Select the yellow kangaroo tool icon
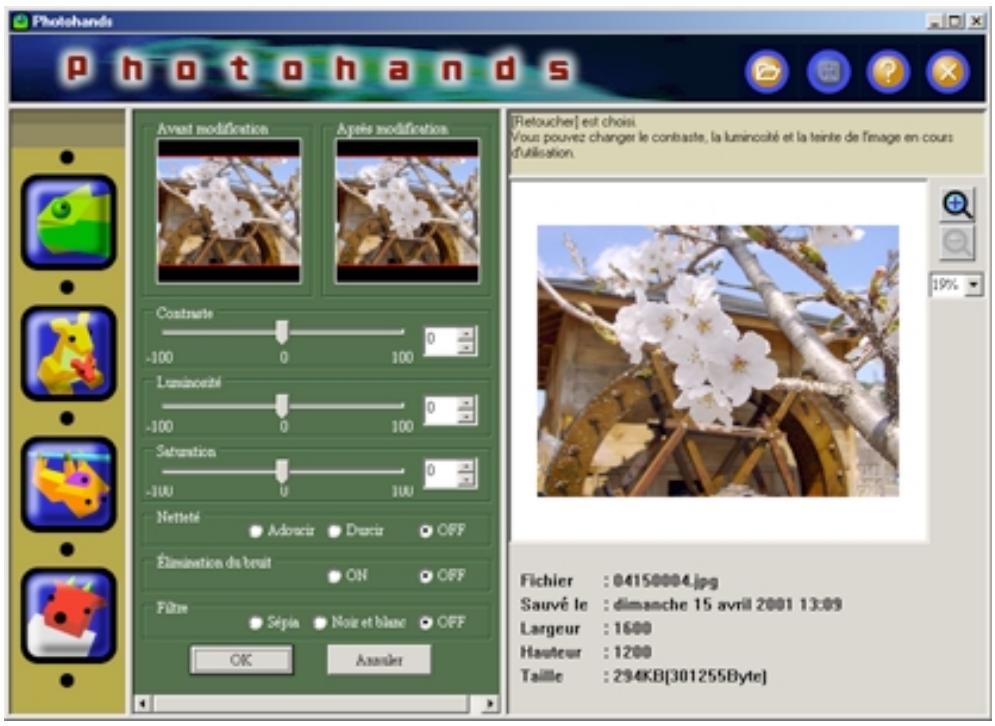This screenshot has width=995, height=726. (x=69, y=353)
